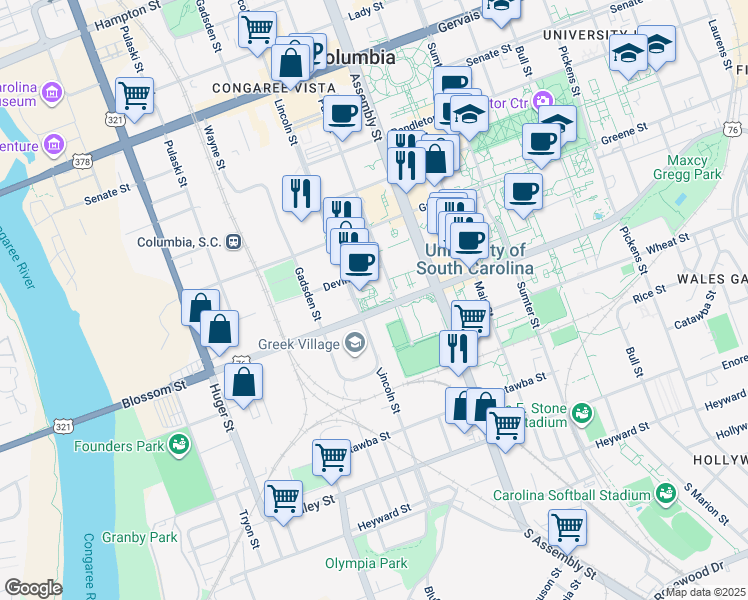
Task: Click the Carolina Softball Stadium pin
Action: click(x=665, y=494)
